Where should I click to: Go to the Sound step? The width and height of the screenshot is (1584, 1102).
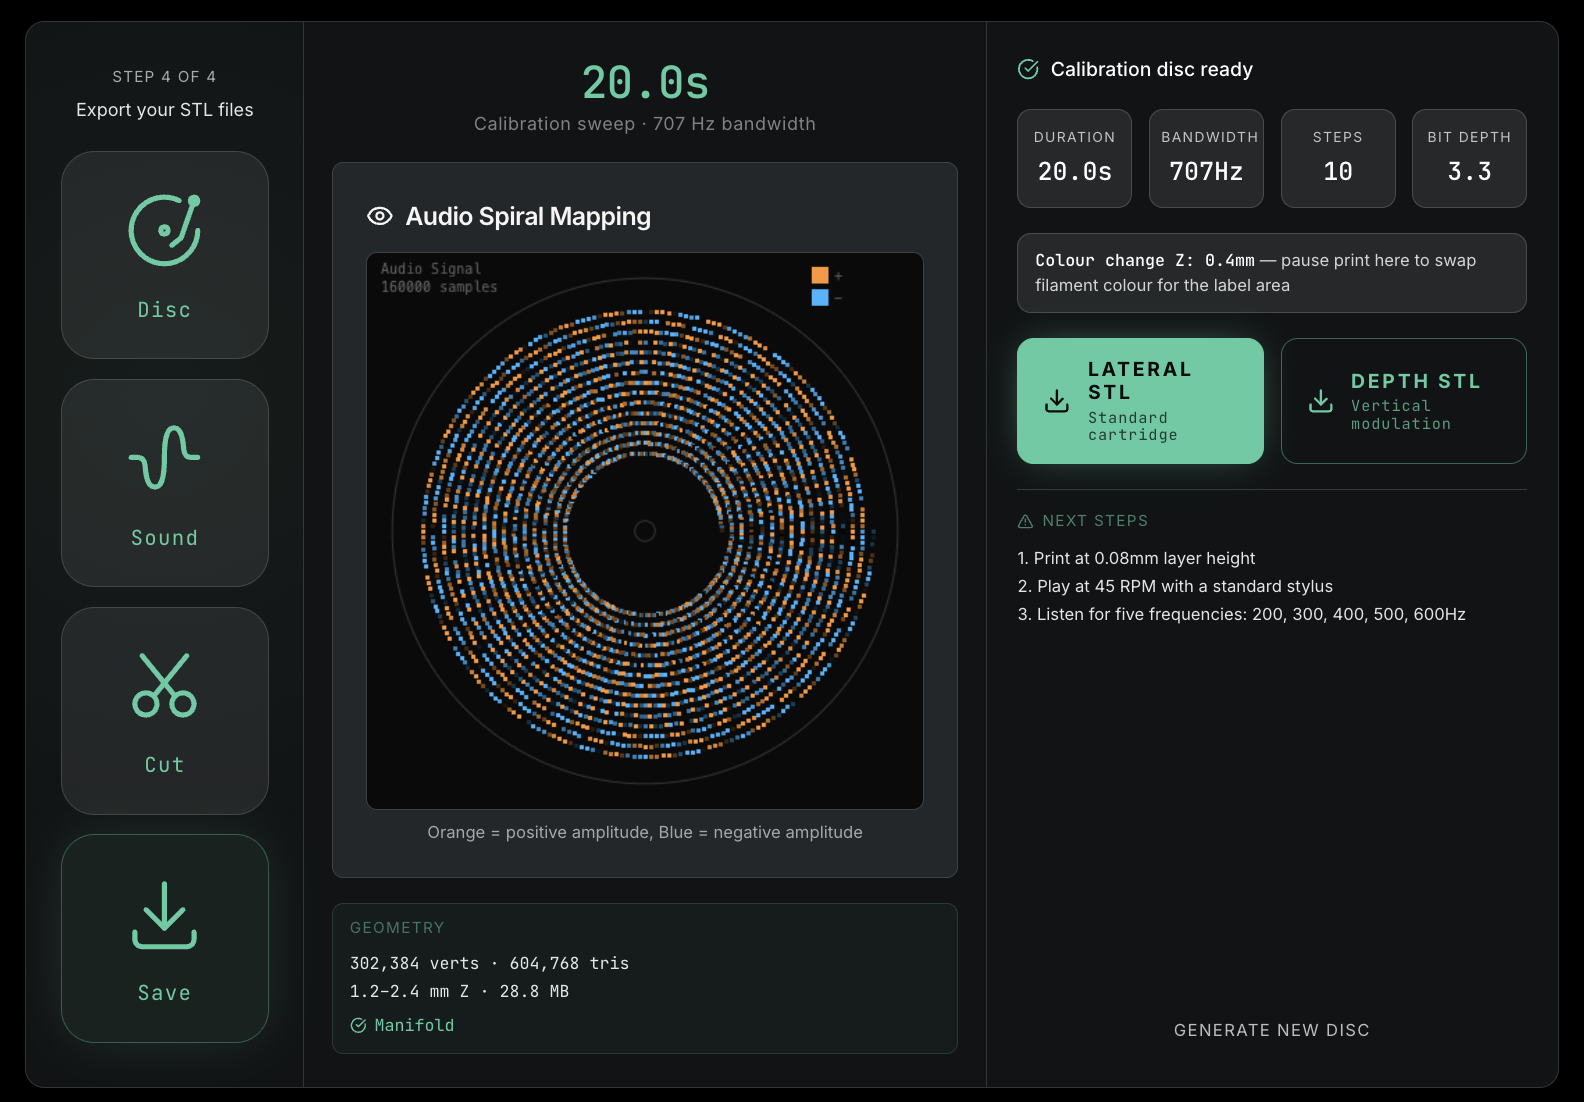tap(165, 483)
